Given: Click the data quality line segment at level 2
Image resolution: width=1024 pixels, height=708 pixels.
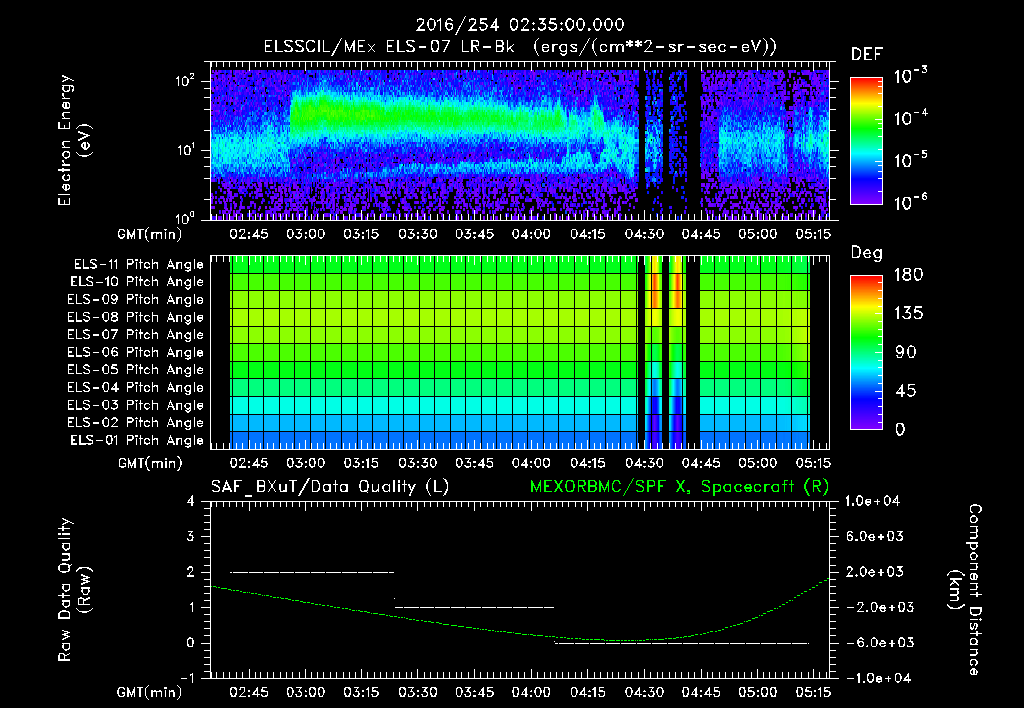Looking at the screenshot, I should tap(312, 572).
